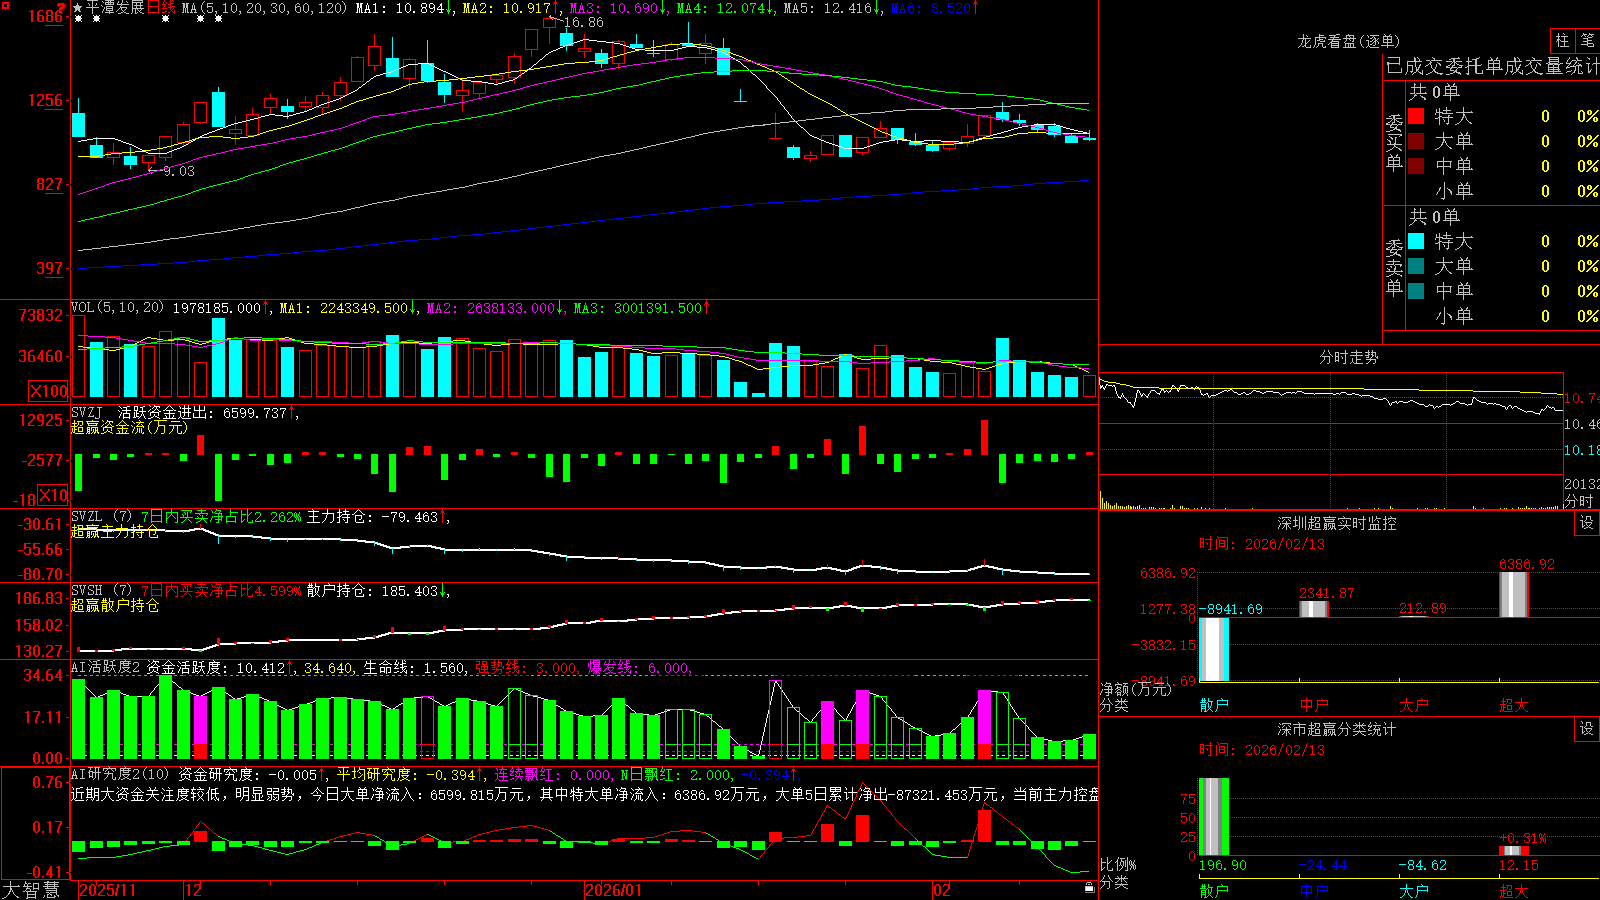Click the teal 中单 swatch under 委卖单
The image size is (1600, 900).
coord(1416,291)
